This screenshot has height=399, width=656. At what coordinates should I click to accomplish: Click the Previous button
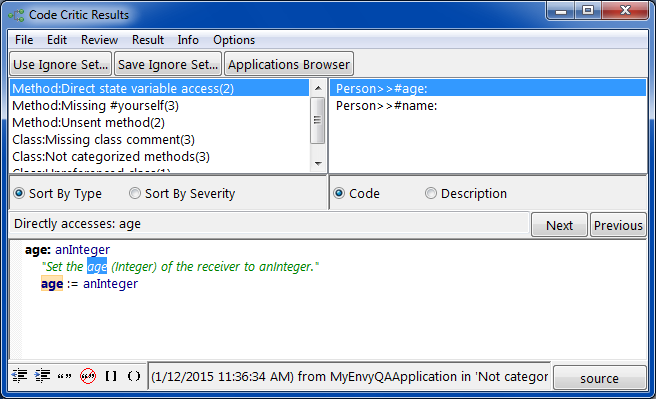pyautogui.click(x=618, y=225)
